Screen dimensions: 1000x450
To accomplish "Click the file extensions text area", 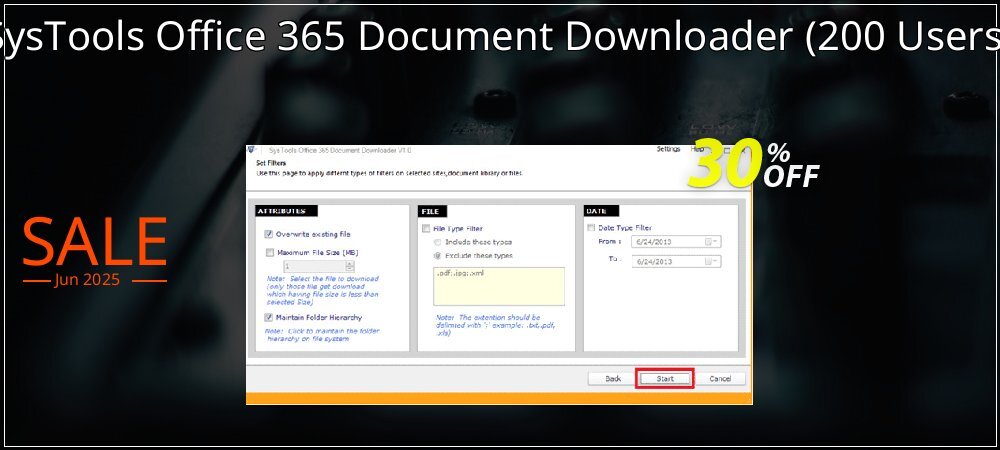I will pyautogui.click(x=499, y=286).
